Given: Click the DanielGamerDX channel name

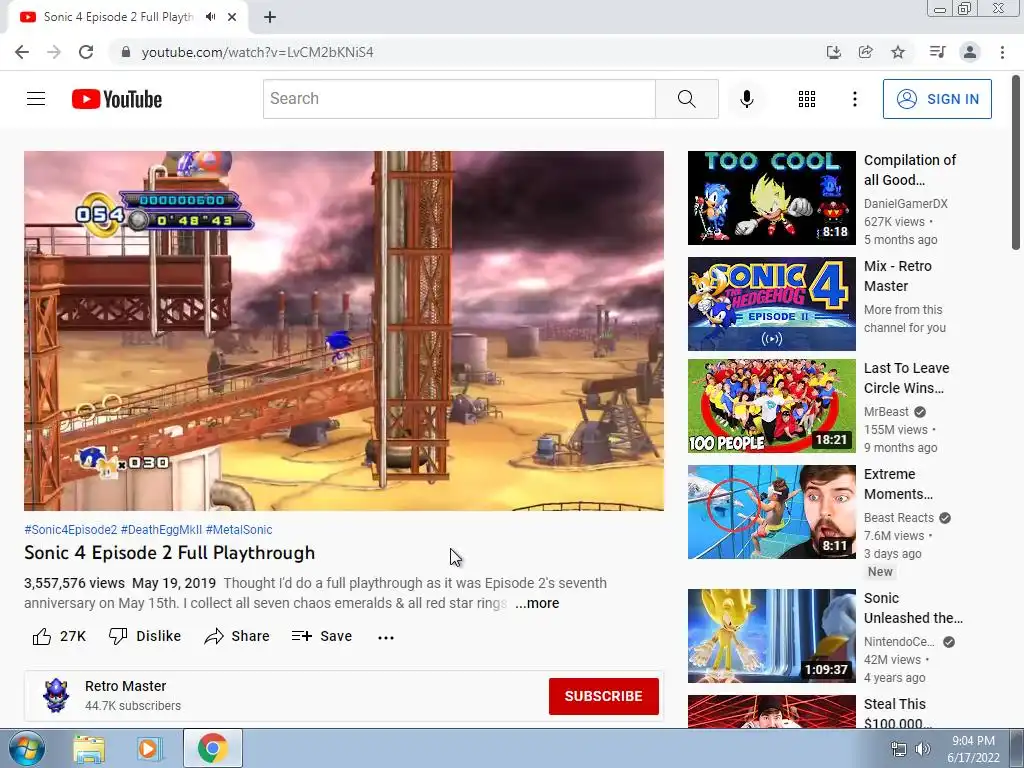Looking at the screenshot, I should (905, 204).
